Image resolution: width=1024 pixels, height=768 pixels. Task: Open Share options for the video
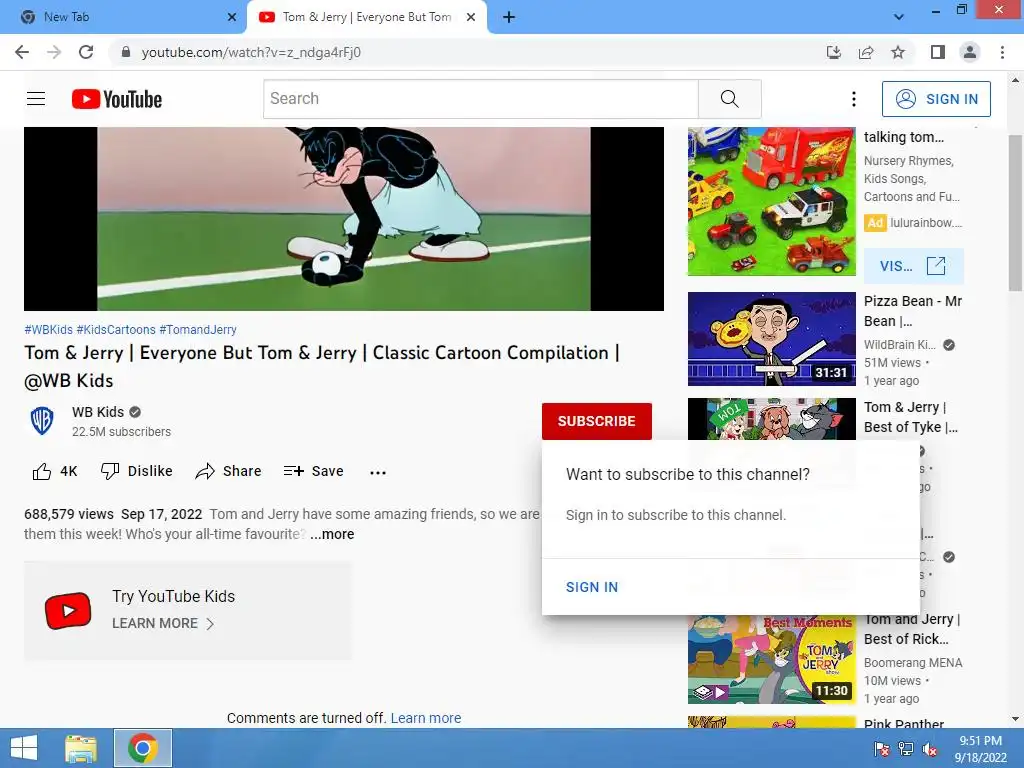click(x=228, y=472)
